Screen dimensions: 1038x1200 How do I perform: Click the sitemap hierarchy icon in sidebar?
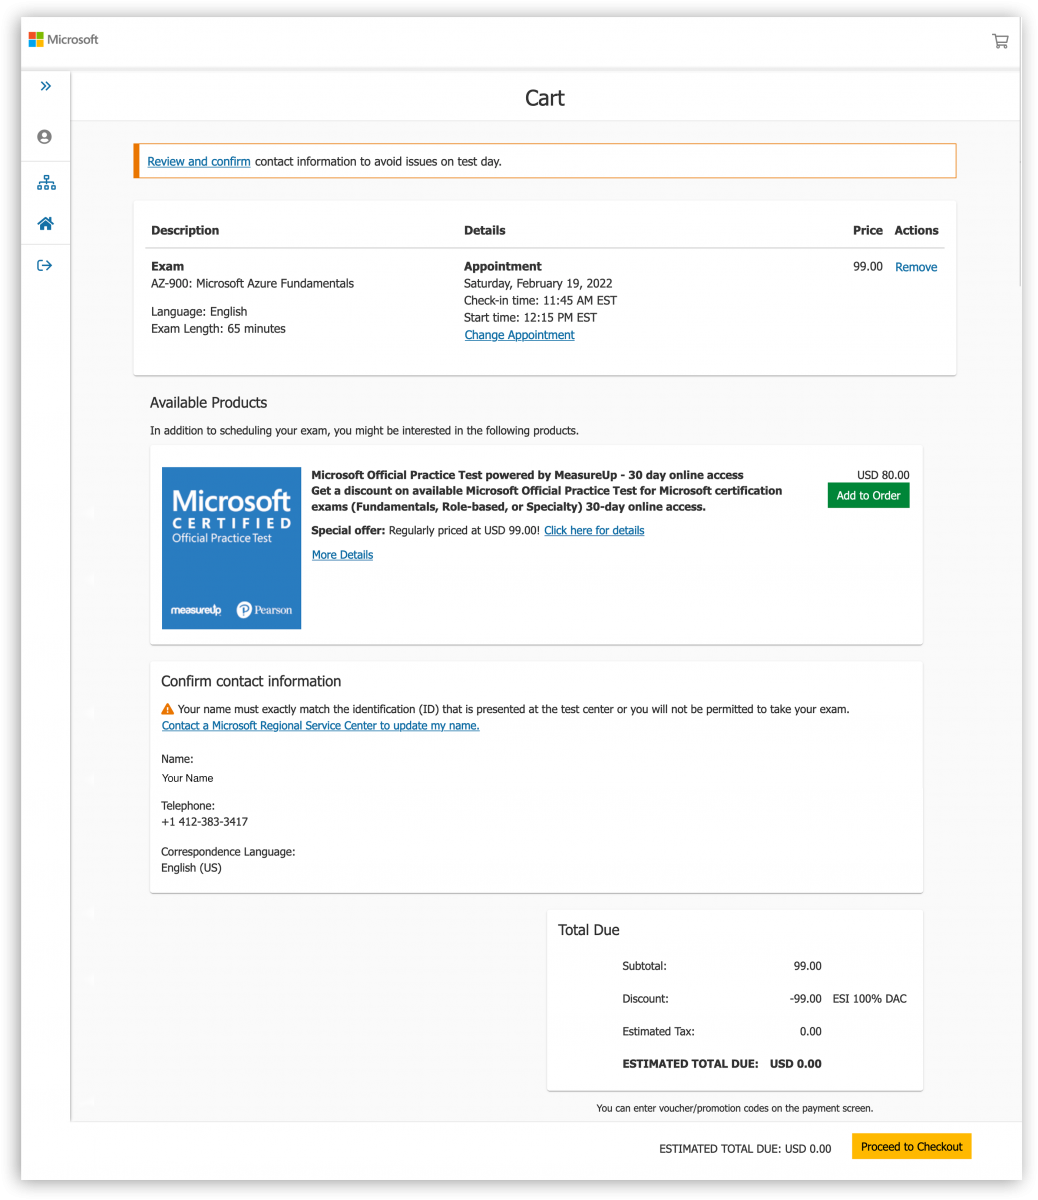pyautogui.click(x=46, y=183)
